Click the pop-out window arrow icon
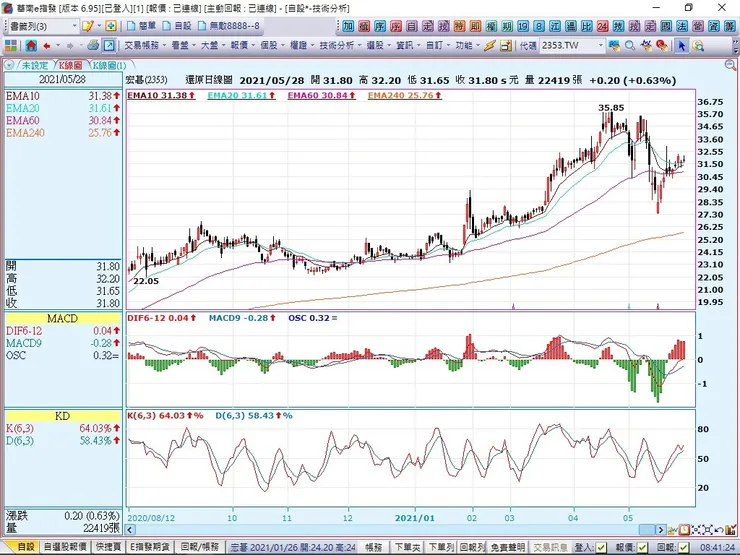Viewport: 740px width, 555px height. click(109, 46)
